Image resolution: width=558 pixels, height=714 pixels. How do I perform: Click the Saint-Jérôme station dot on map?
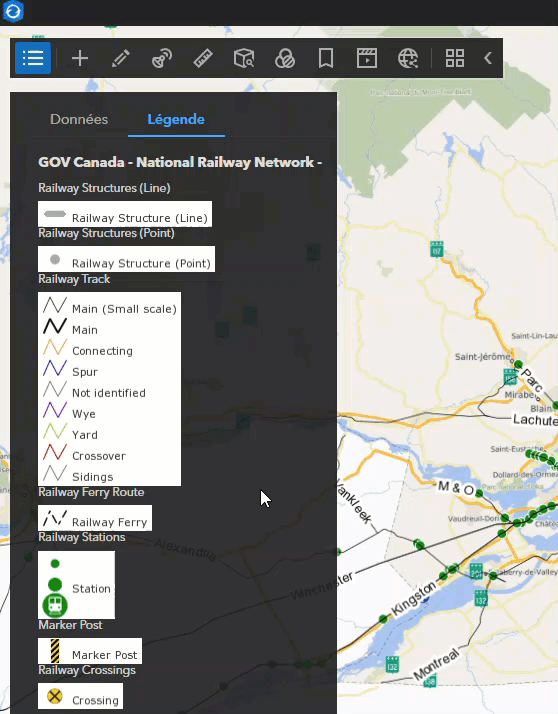518,364
